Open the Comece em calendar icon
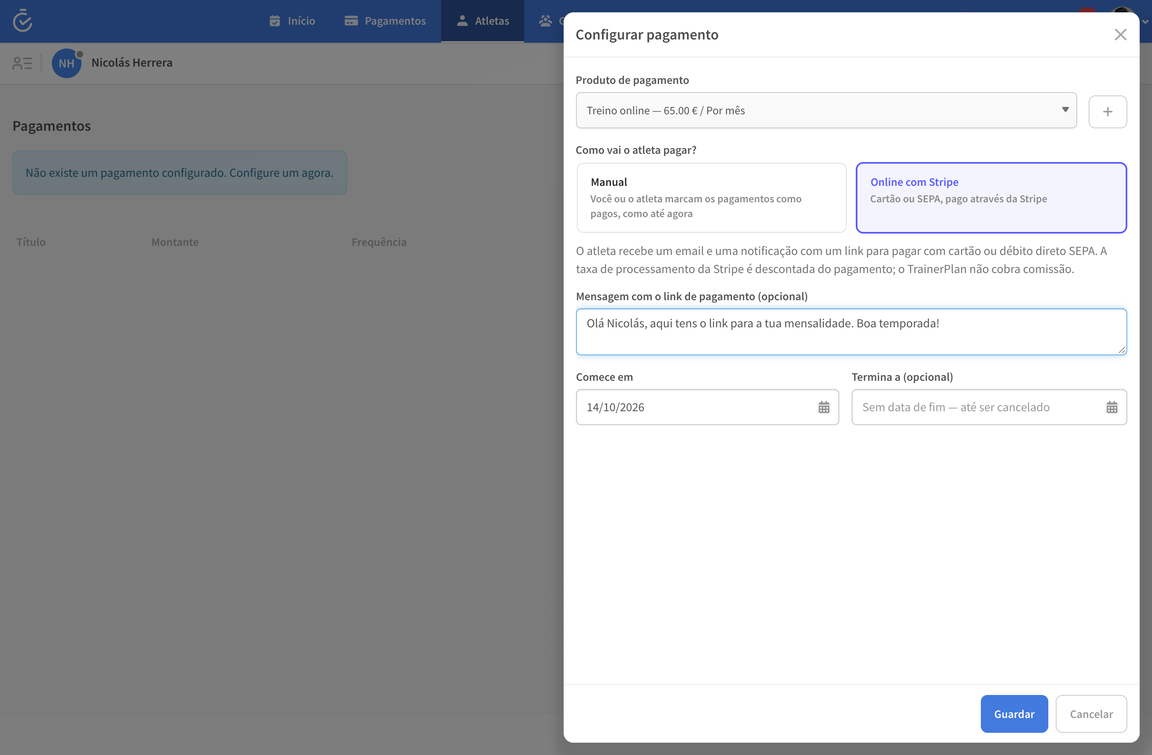 [824, 407]
